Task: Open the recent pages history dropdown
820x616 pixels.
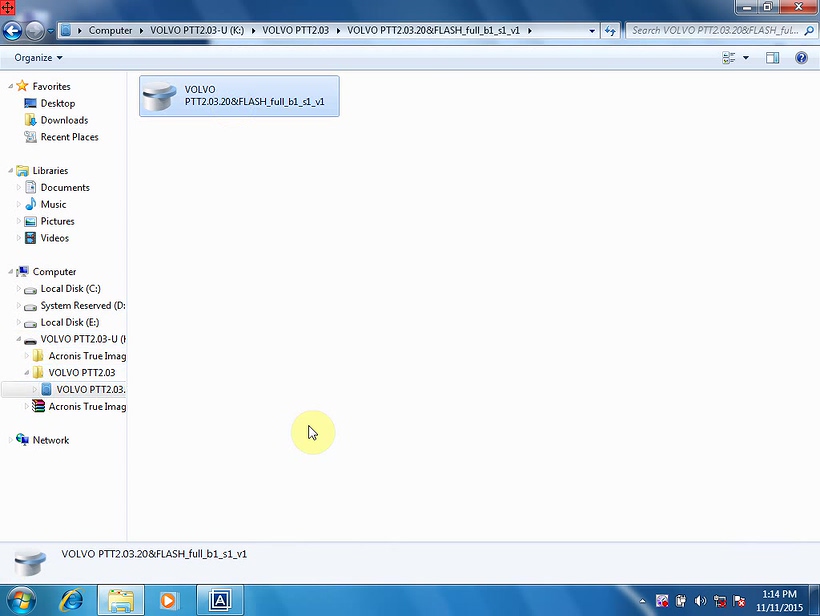Action: (x=50, y=31)
